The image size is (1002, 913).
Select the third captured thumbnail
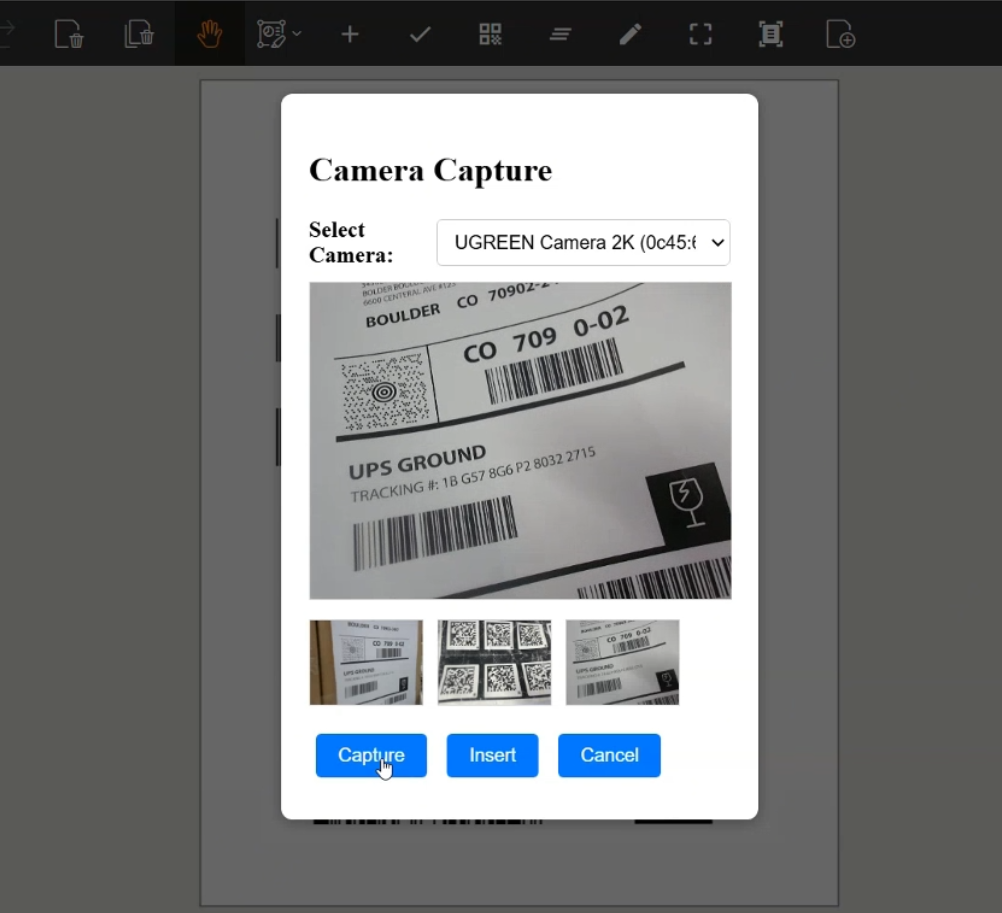622,662
